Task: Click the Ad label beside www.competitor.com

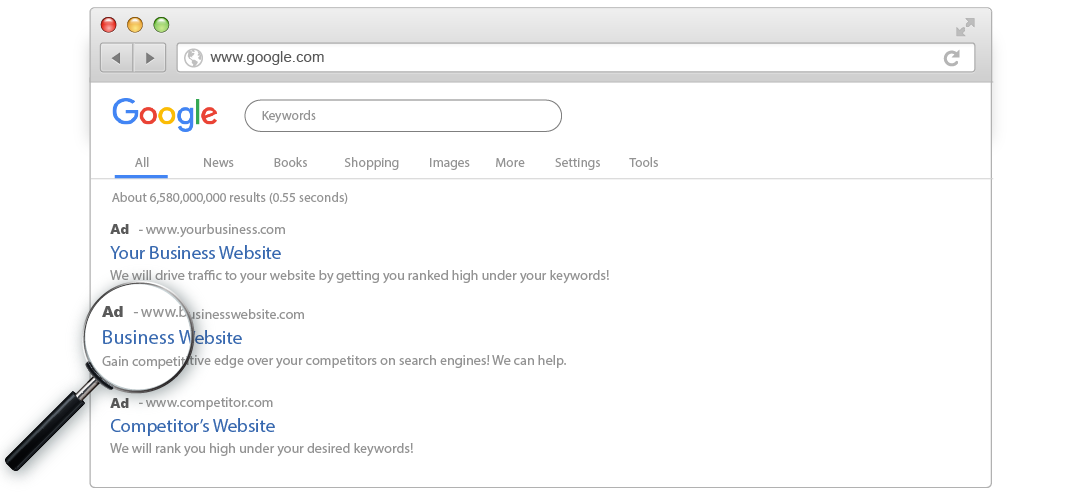Action: pyautogui.click(x=120, y=403)
